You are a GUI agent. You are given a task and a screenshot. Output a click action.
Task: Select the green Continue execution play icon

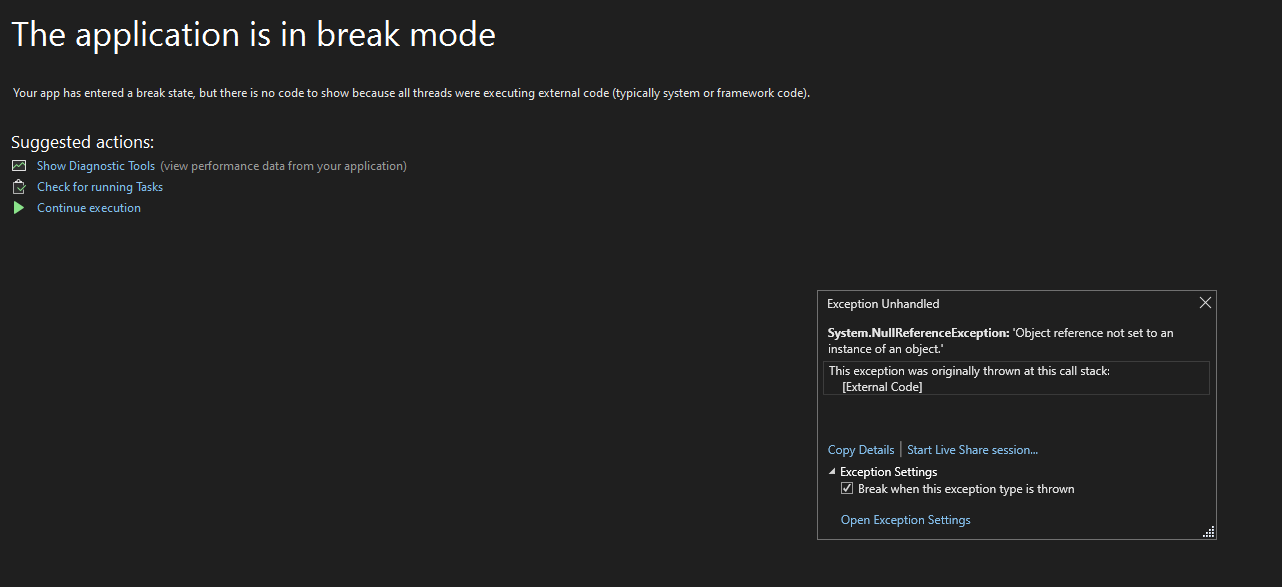(x=19, y=207)
